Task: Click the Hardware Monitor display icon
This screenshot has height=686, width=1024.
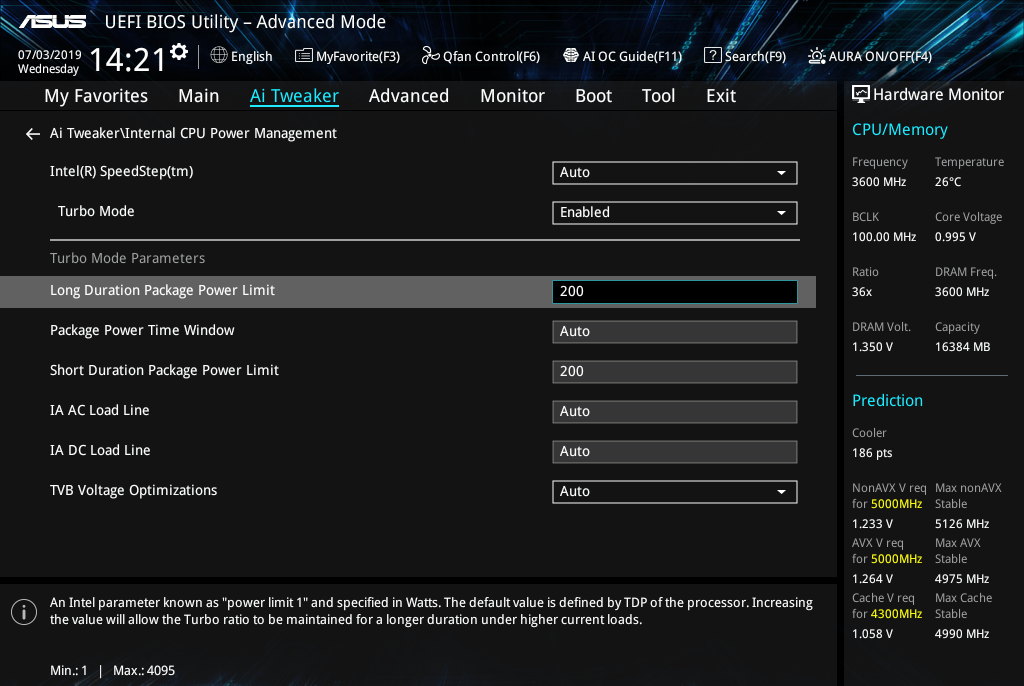Action: (861, 94)
